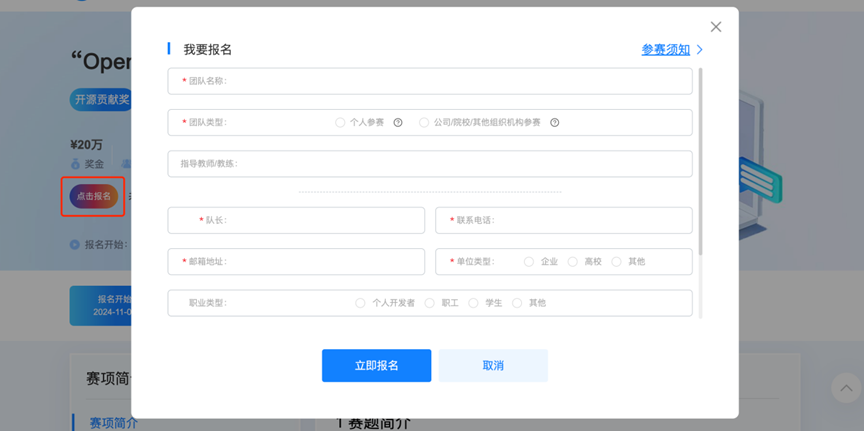
Task: Select 个人参赛 team type radio
Action: 340,123
